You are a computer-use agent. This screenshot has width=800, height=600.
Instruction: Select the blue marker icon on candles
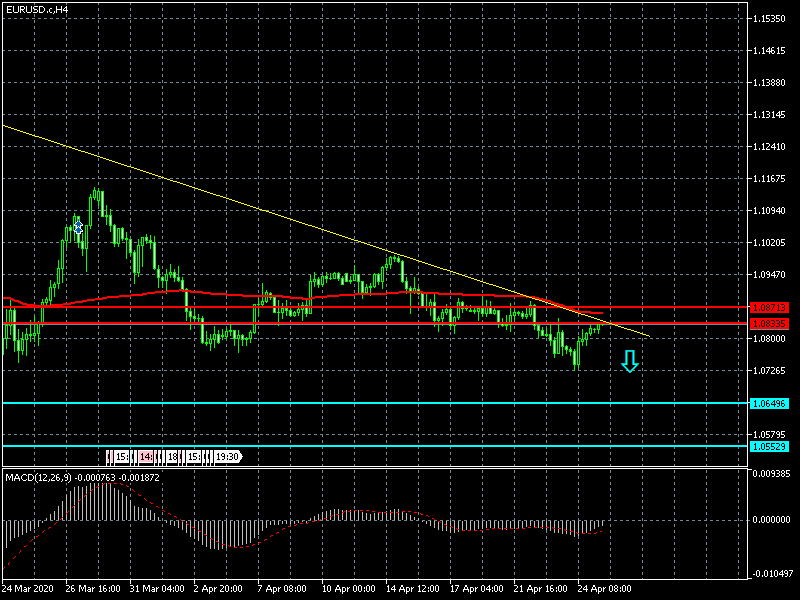(x=78, y=228)
